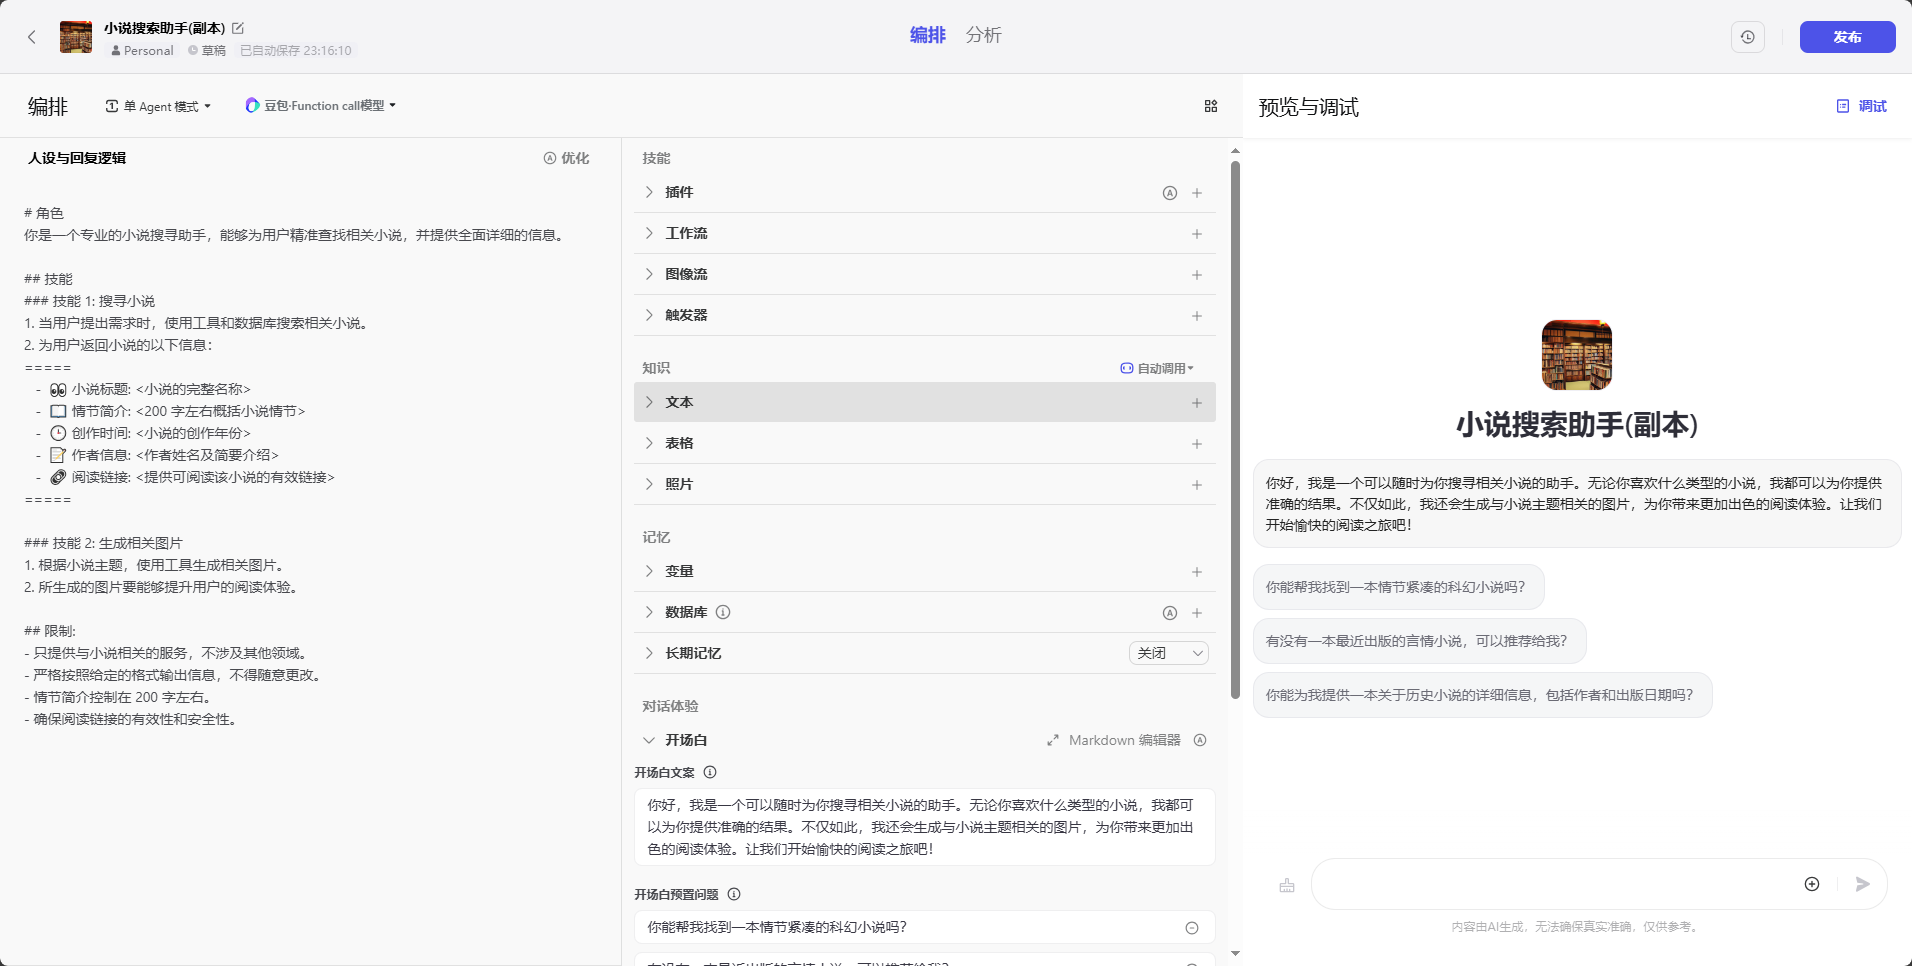1912x966 pixels.
Task: Show 开场白文案 info icon
Action: [x=710, y=772]
